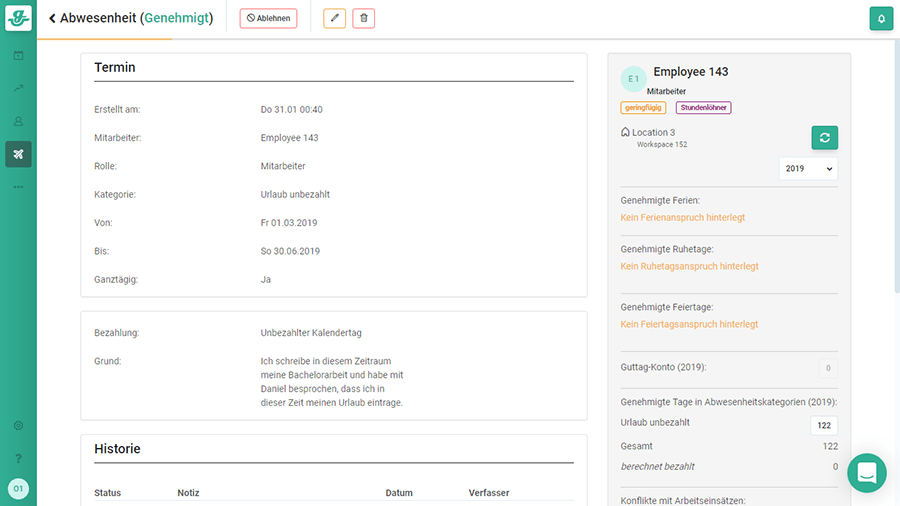Select the absences airplane icon in sidebar

[x=18, y=154]
